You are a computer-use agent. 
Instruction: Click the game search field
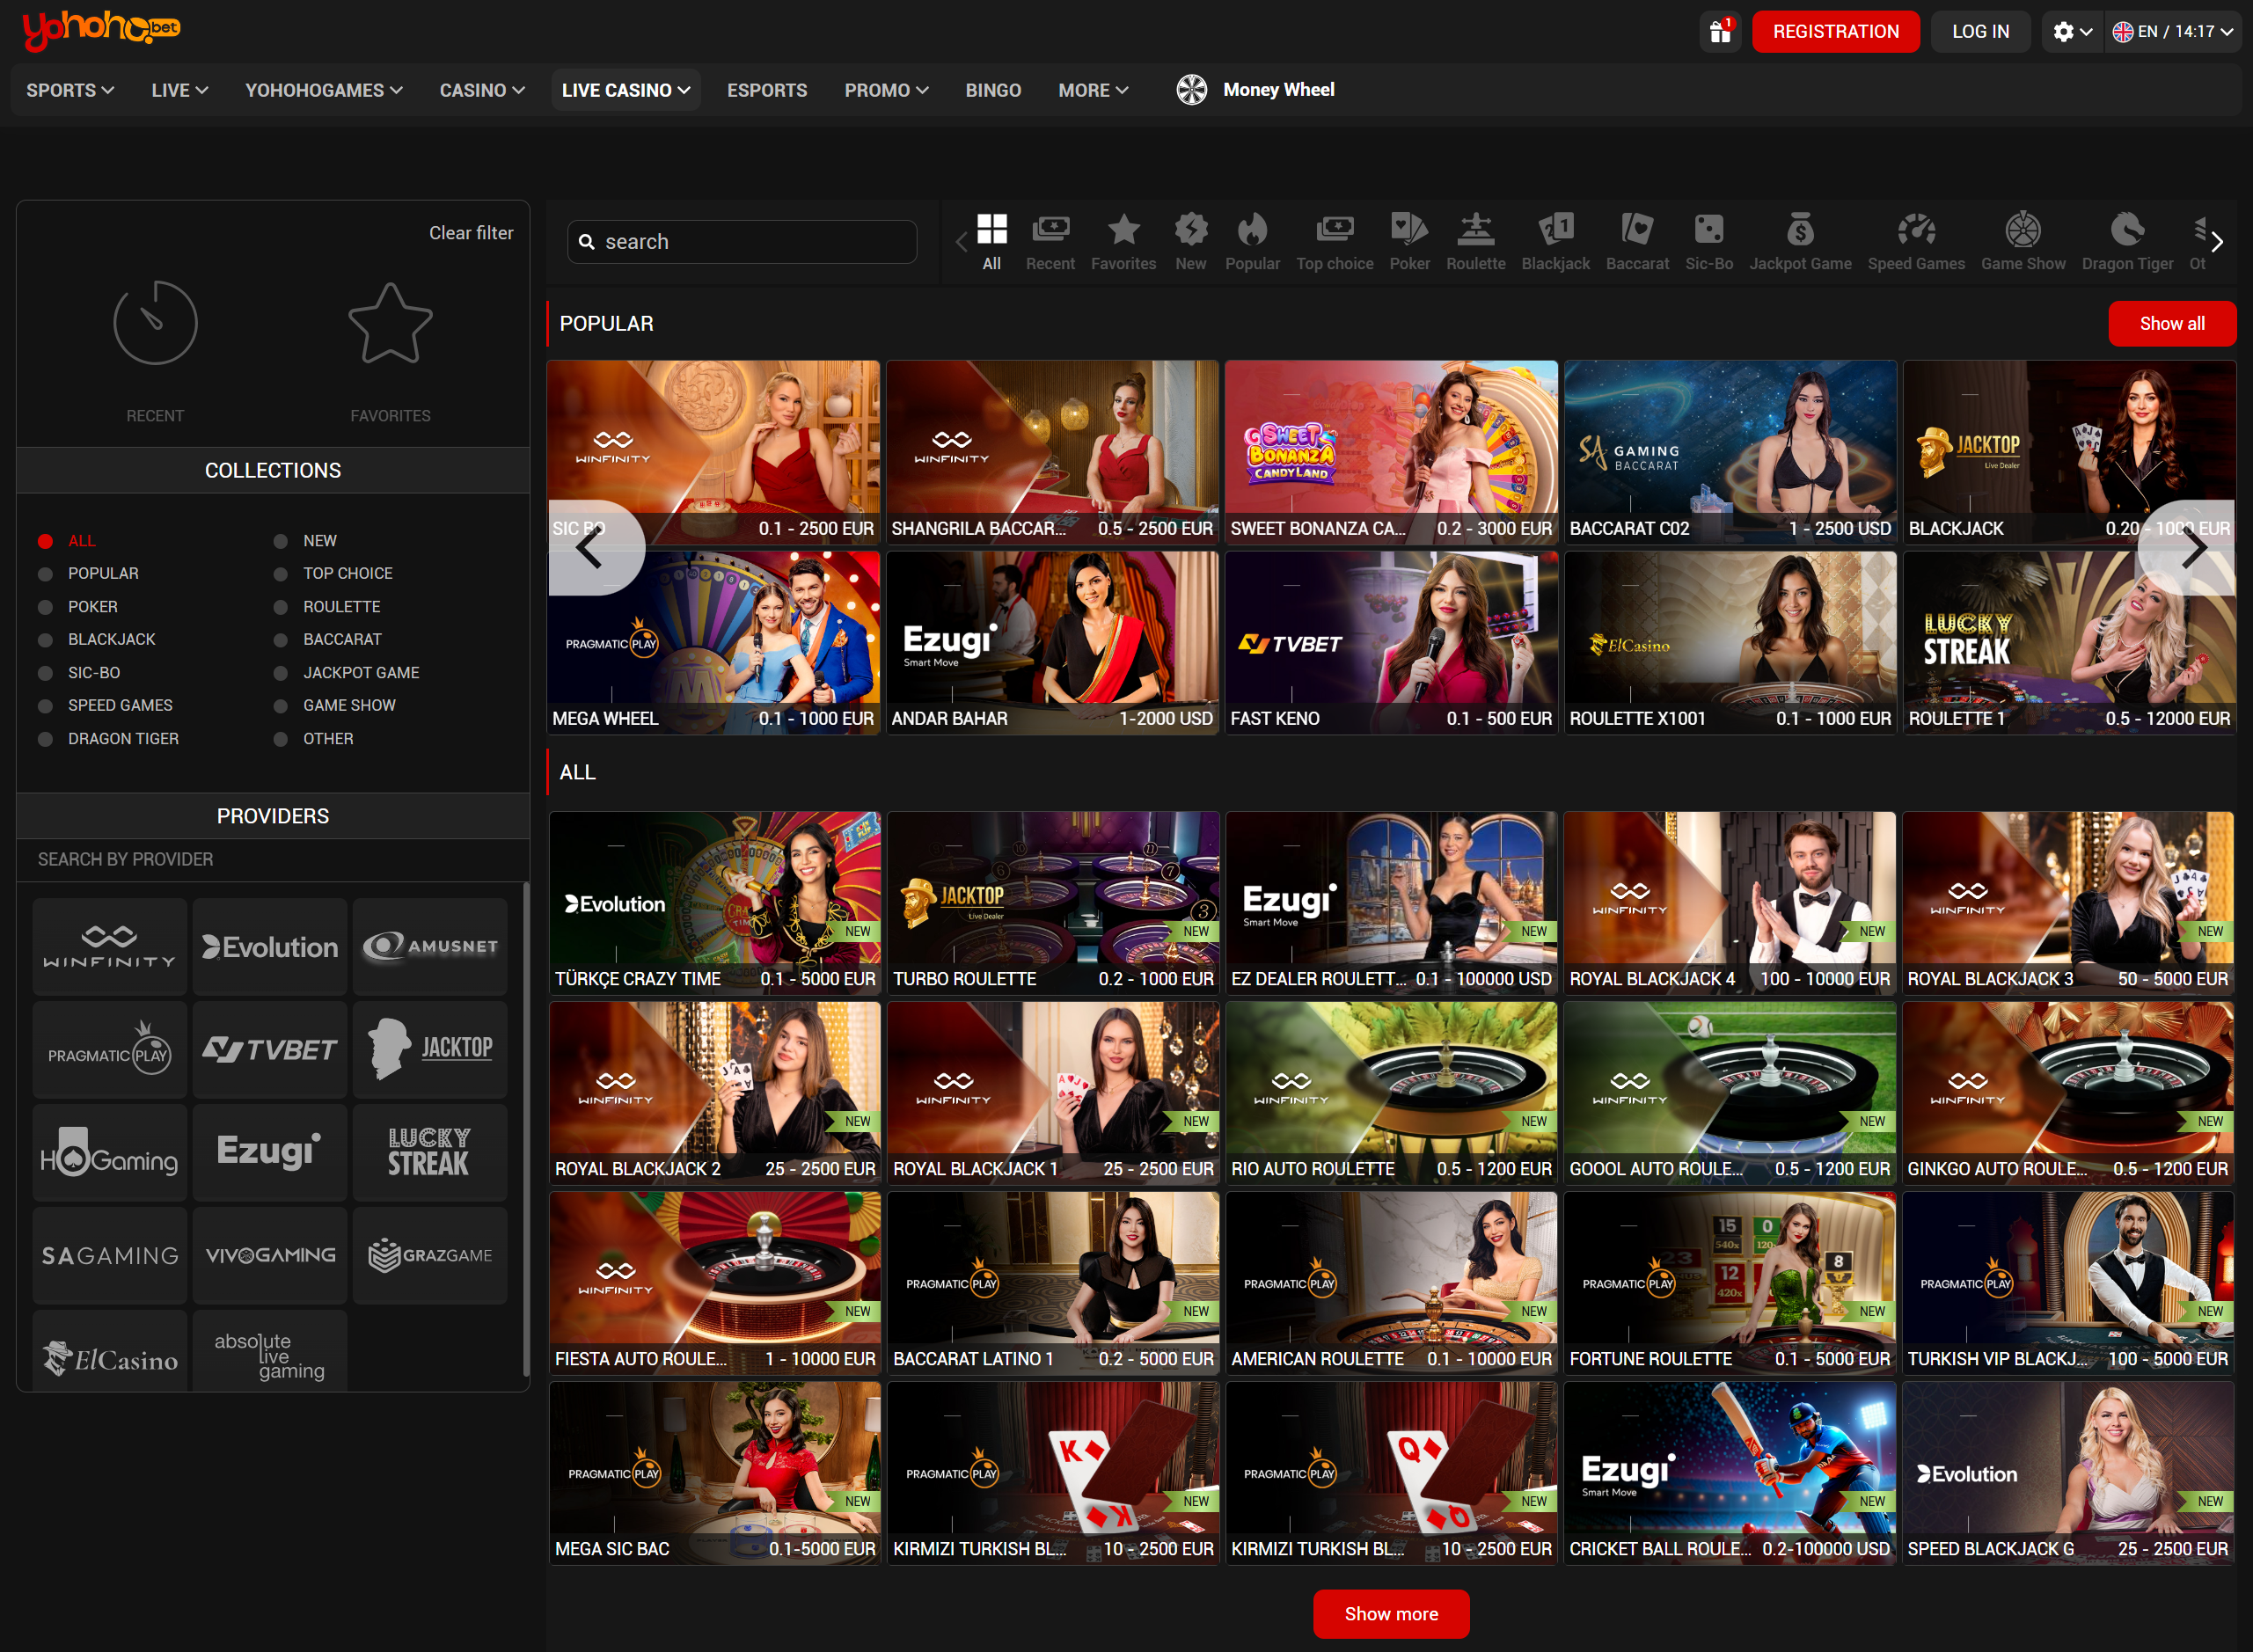(742, 242)
